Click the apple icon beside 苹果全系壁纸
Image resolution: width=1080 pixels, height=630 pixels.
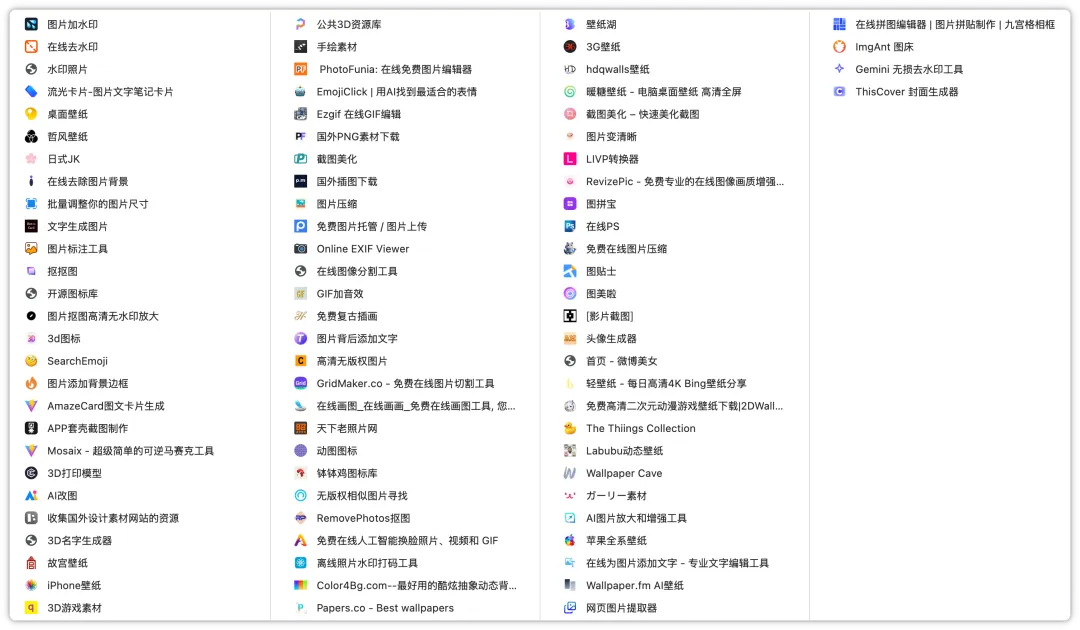coord(570,540)
